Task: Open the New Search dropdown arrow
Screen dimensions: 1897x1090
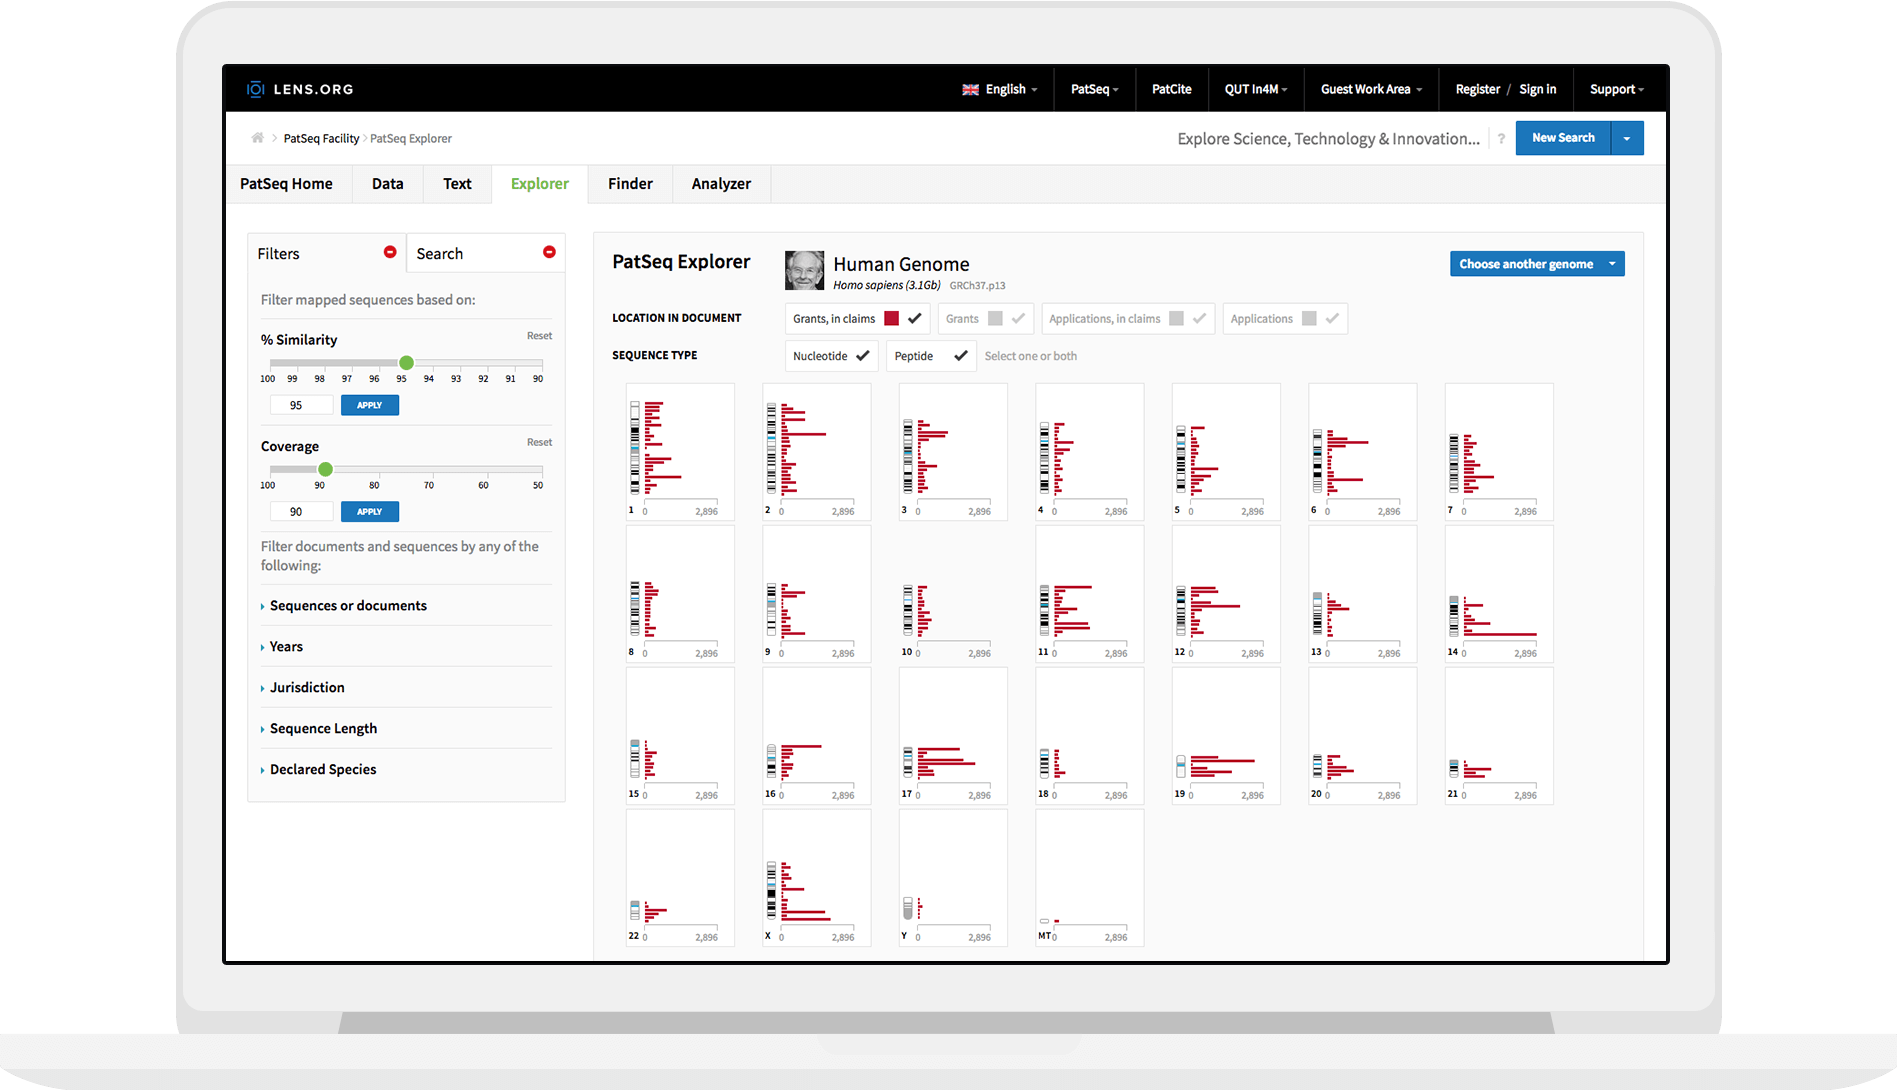Action: [1627, 138]
